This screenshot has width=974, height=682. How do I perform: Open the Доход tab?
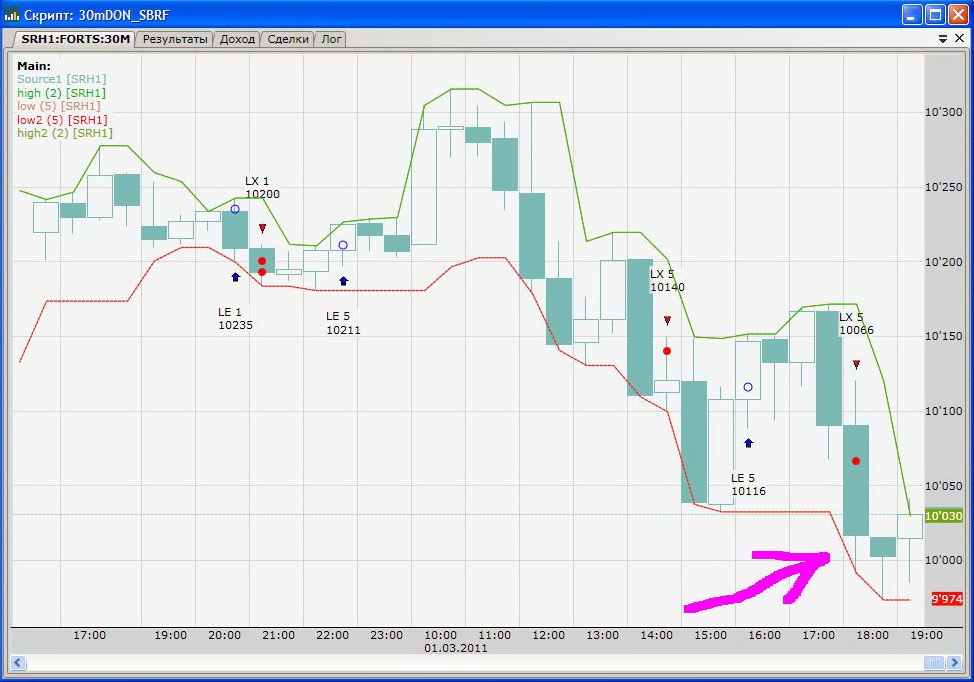pyautogui.click(x=237, y=39)
